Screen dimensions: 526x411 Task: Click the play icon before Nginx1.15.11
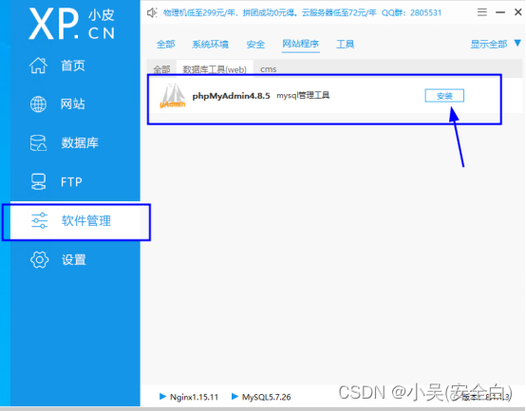[x=162, y=397]
